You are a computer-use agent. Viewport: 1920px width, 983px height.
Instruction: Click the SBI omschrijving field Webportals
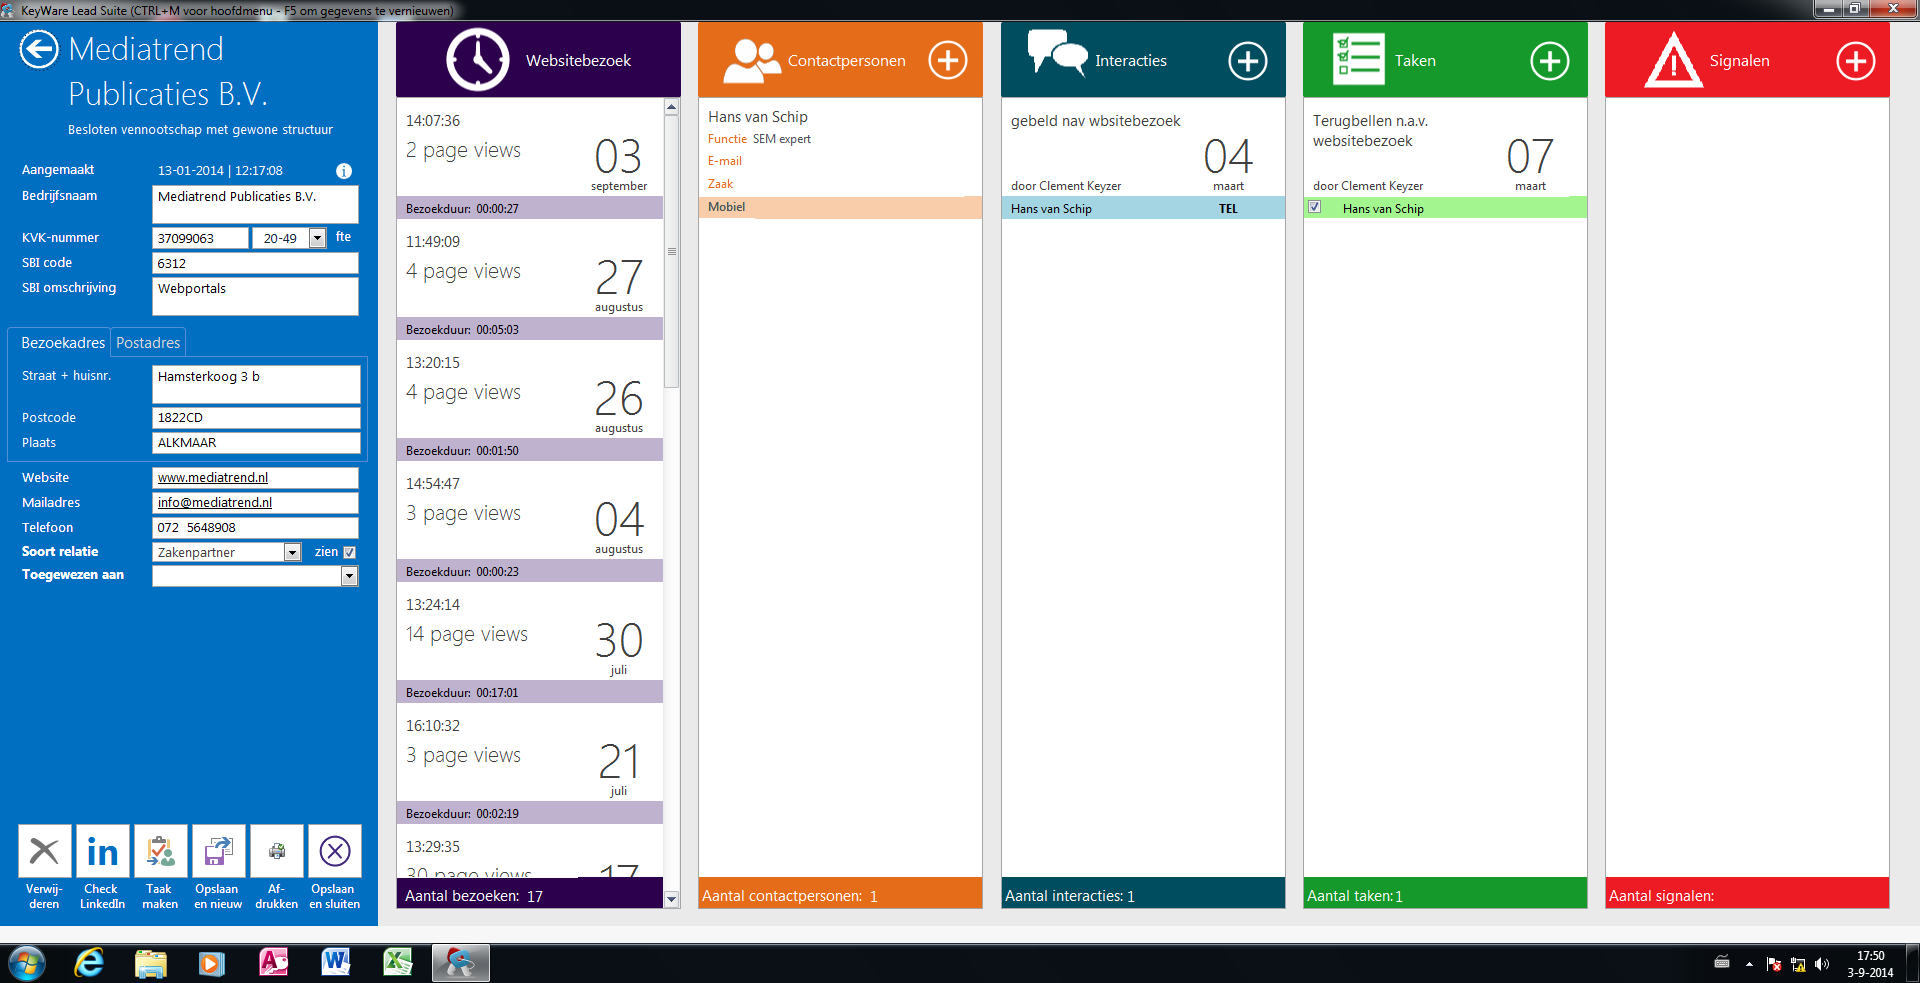click(x=255, y=296)
